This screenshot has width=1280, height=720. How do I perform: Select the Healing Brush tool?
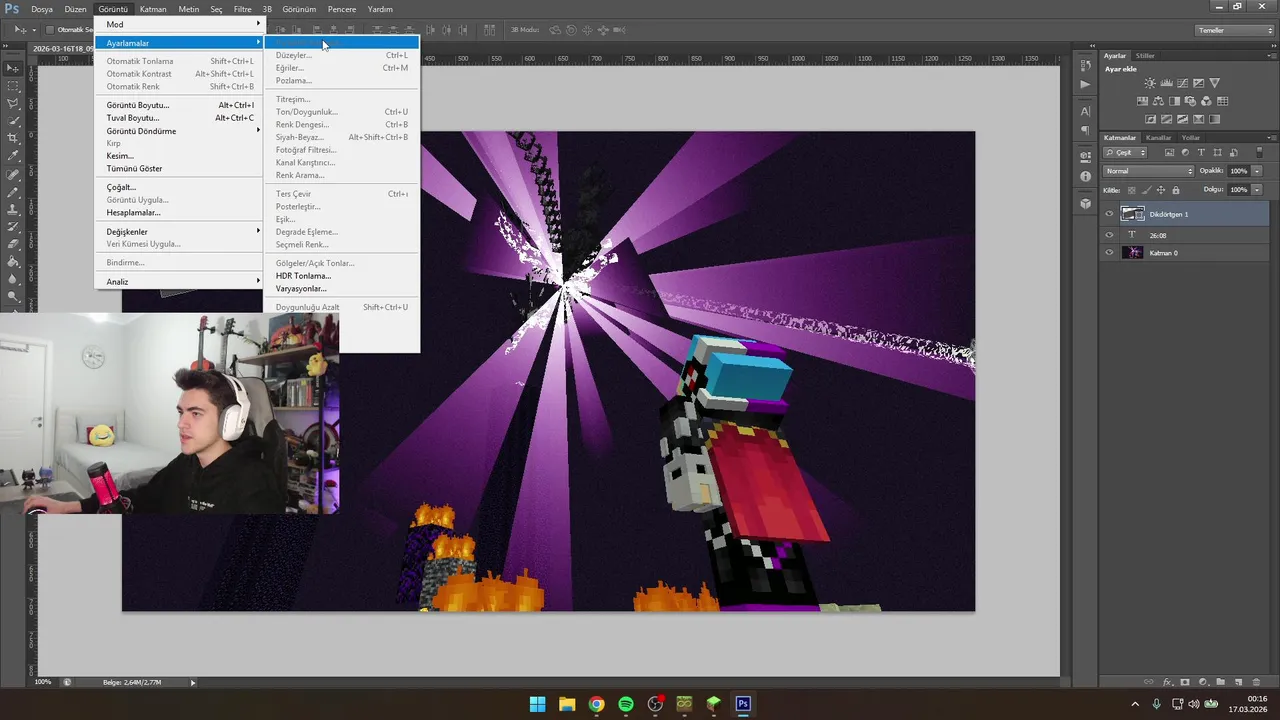click(13, 174)
